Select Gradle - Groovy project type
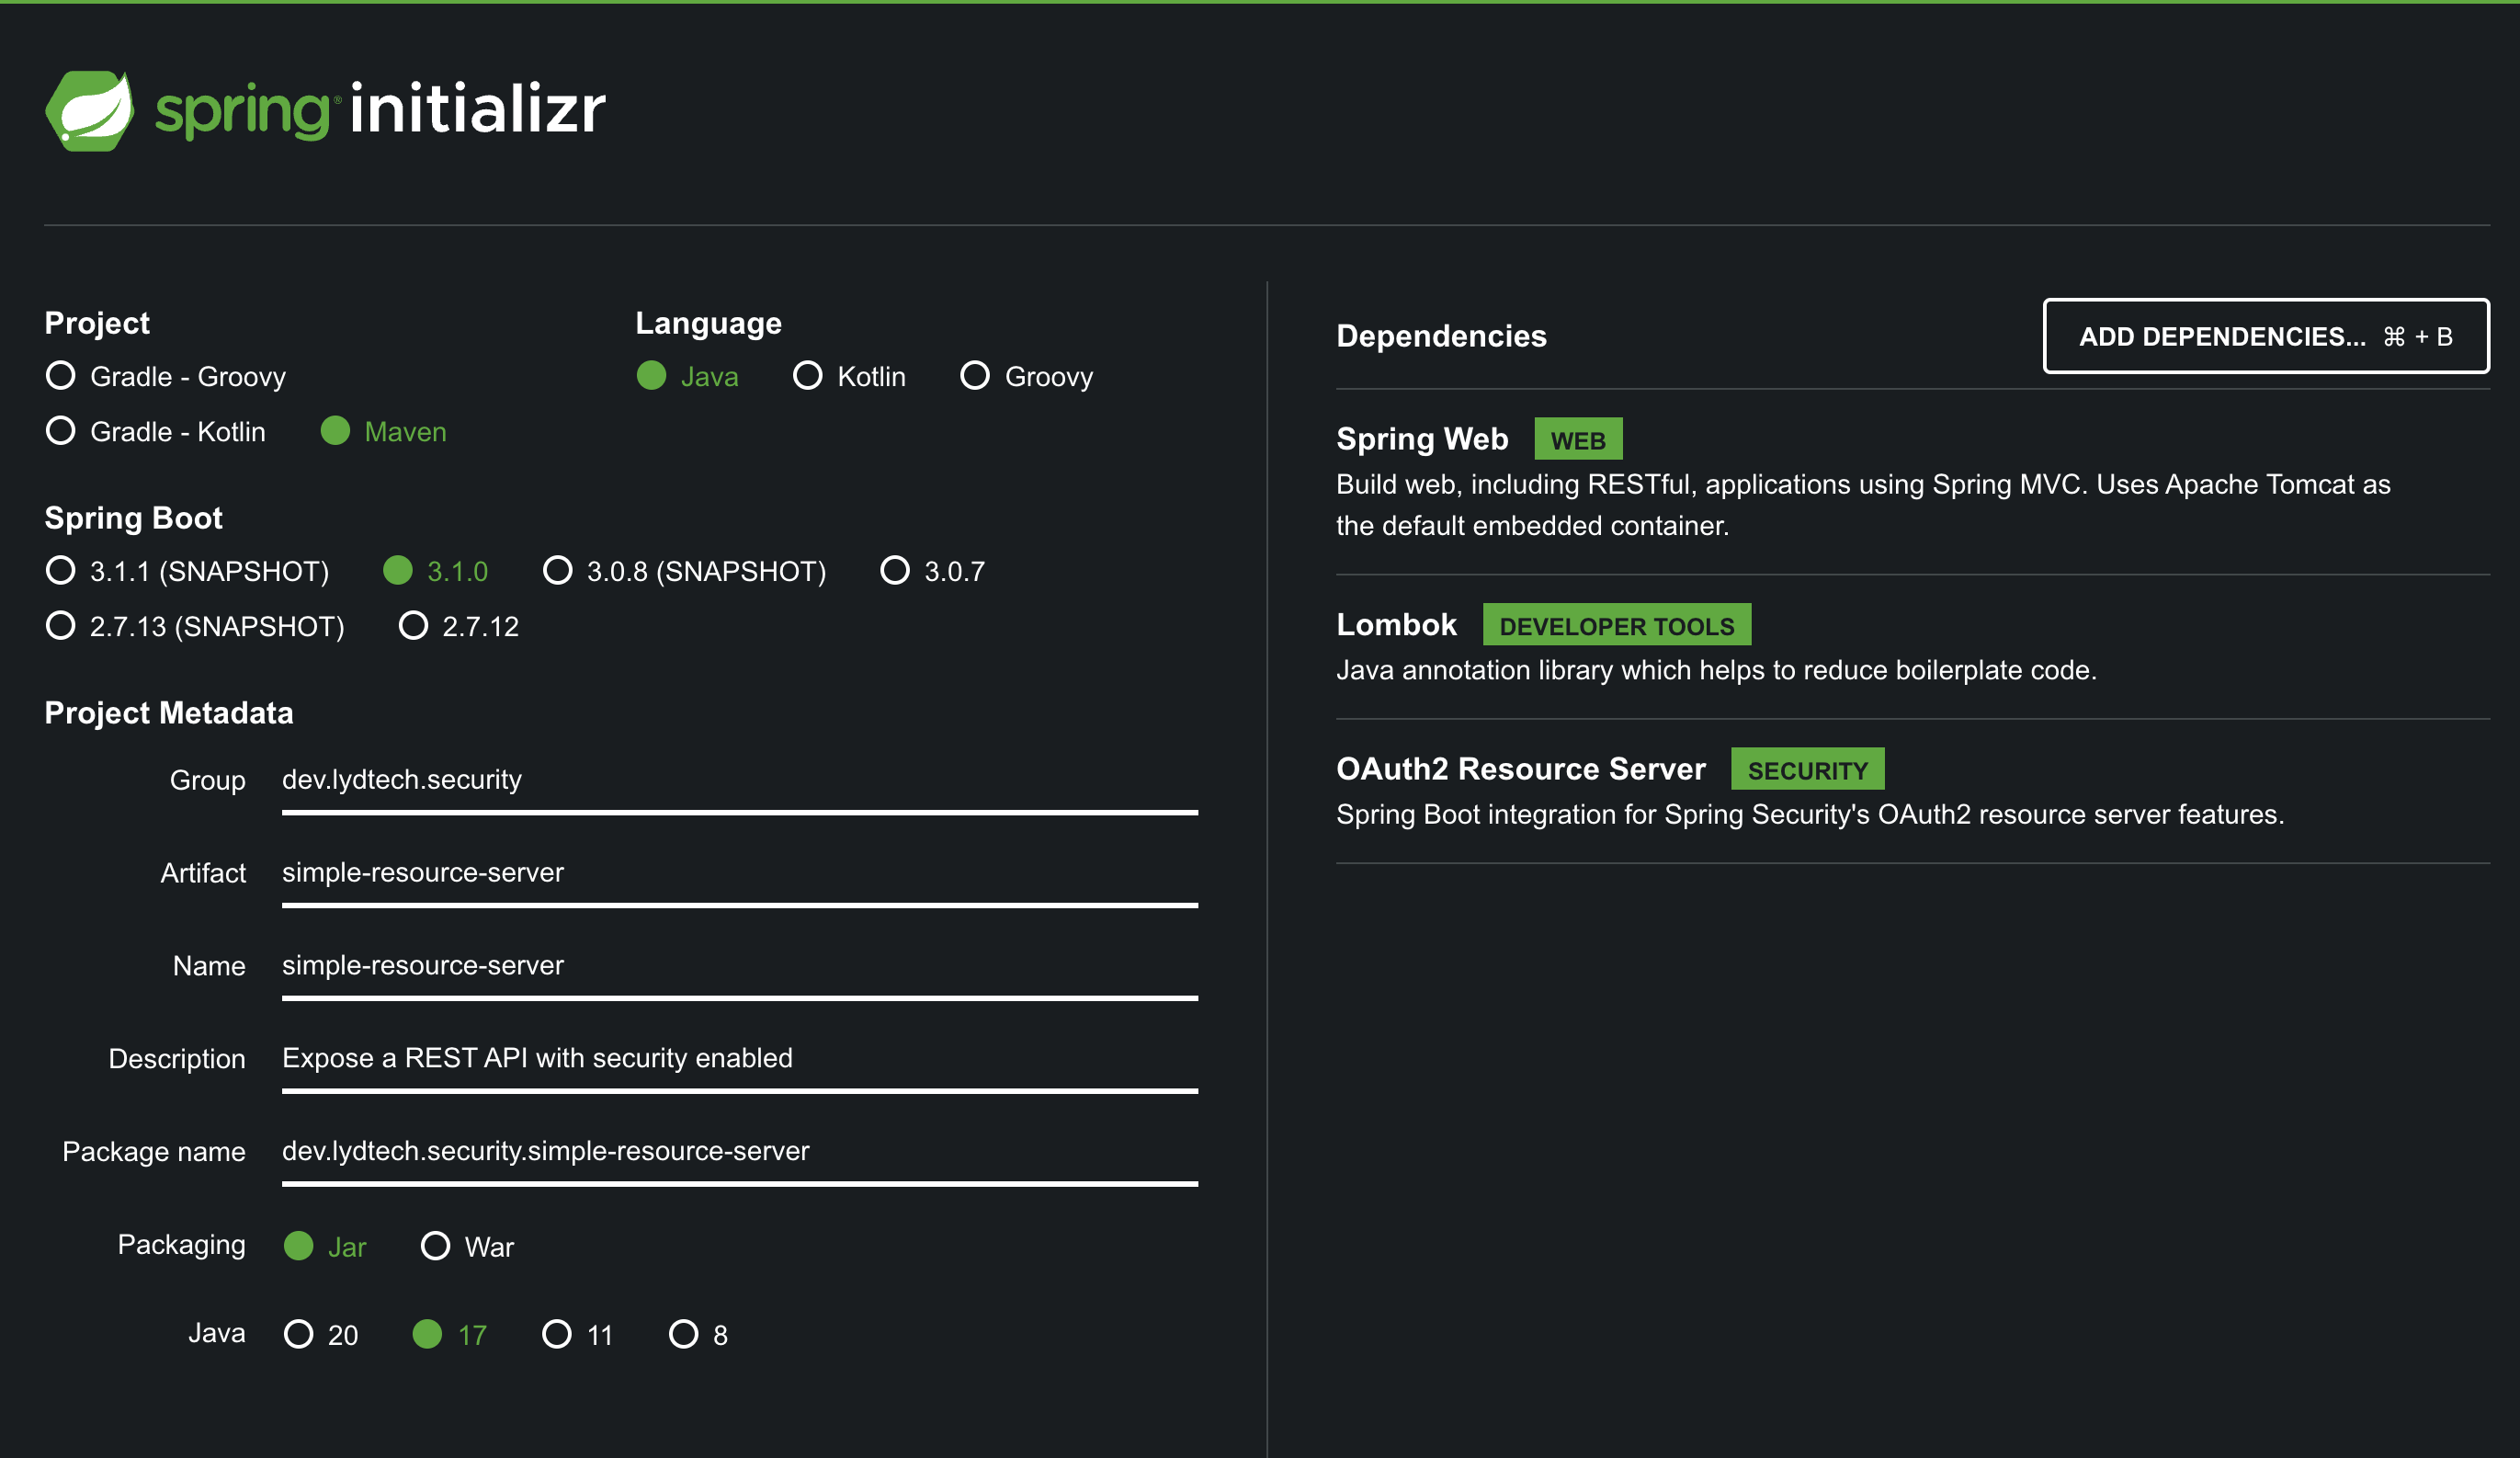The image size is (2520, 1458). click(x=166, y=376)
